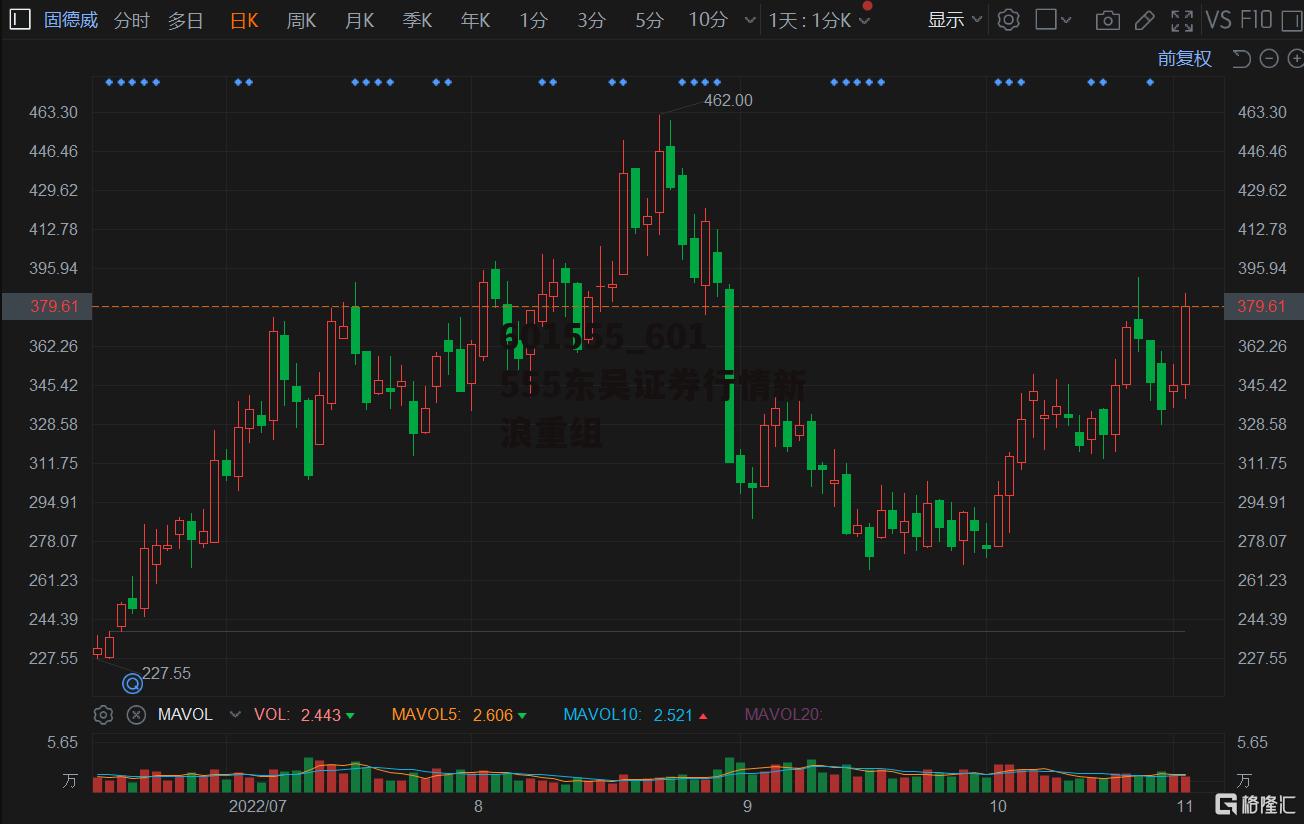Take a chart screenshot with camera icon

(1107, 20)
